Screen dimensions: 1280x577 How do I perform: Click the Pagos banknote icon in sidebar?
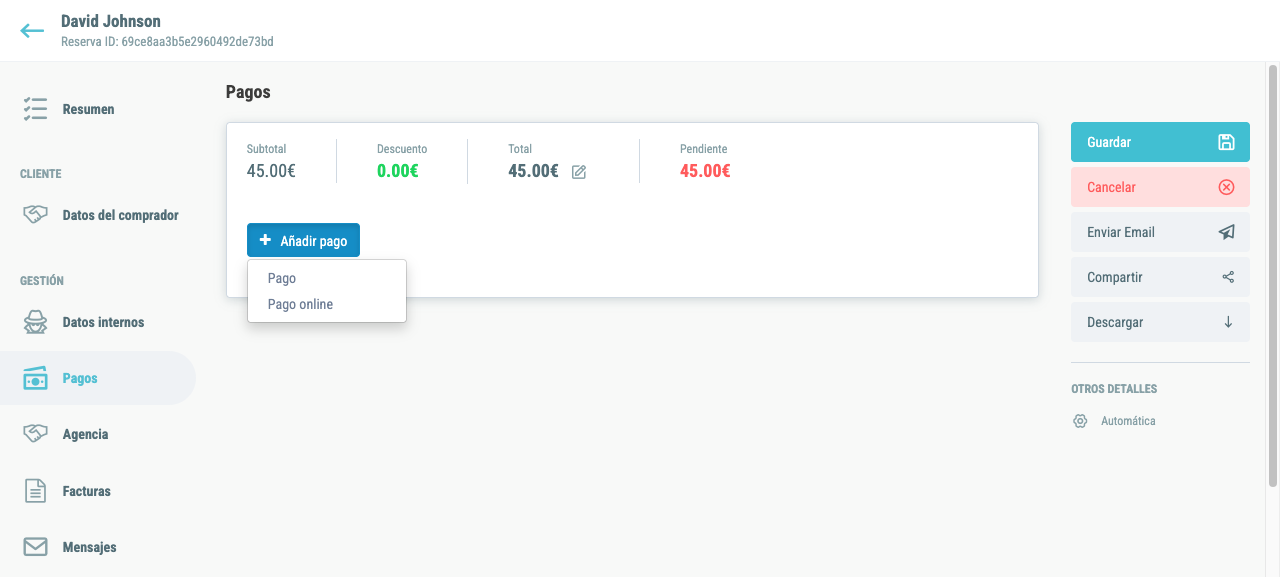36,379
